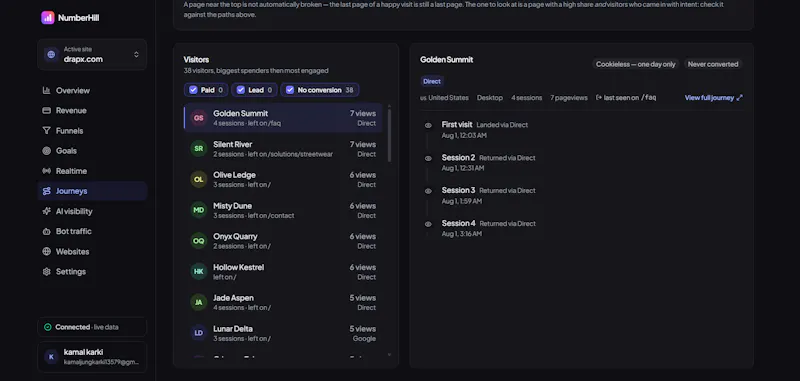800x381 pixels.
Task: Click the Goals target icon
Action: (x=46, y=151)
